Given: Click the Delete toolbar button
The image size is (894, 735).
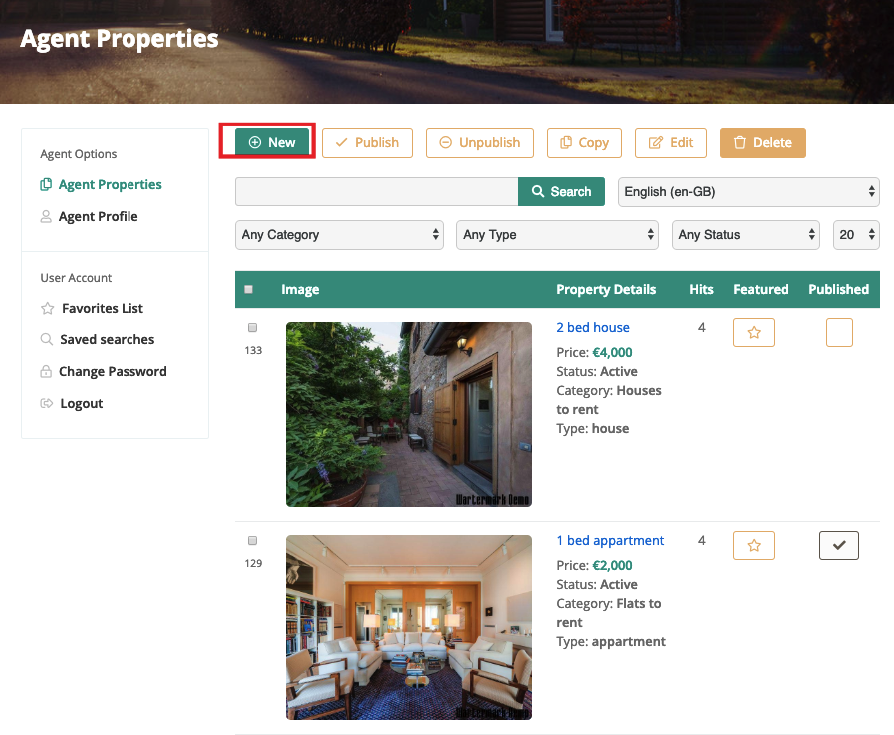Looking at the screenshot, I should pos(762,142).
